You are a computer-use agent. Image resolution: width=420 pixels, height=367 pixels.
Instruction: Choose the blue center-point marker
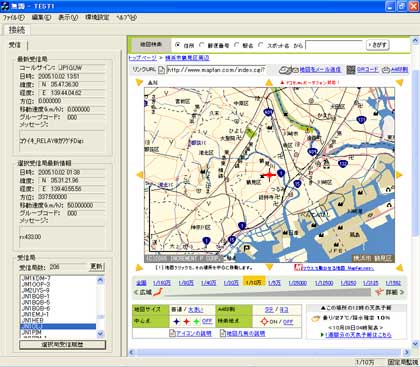(177, 321)
